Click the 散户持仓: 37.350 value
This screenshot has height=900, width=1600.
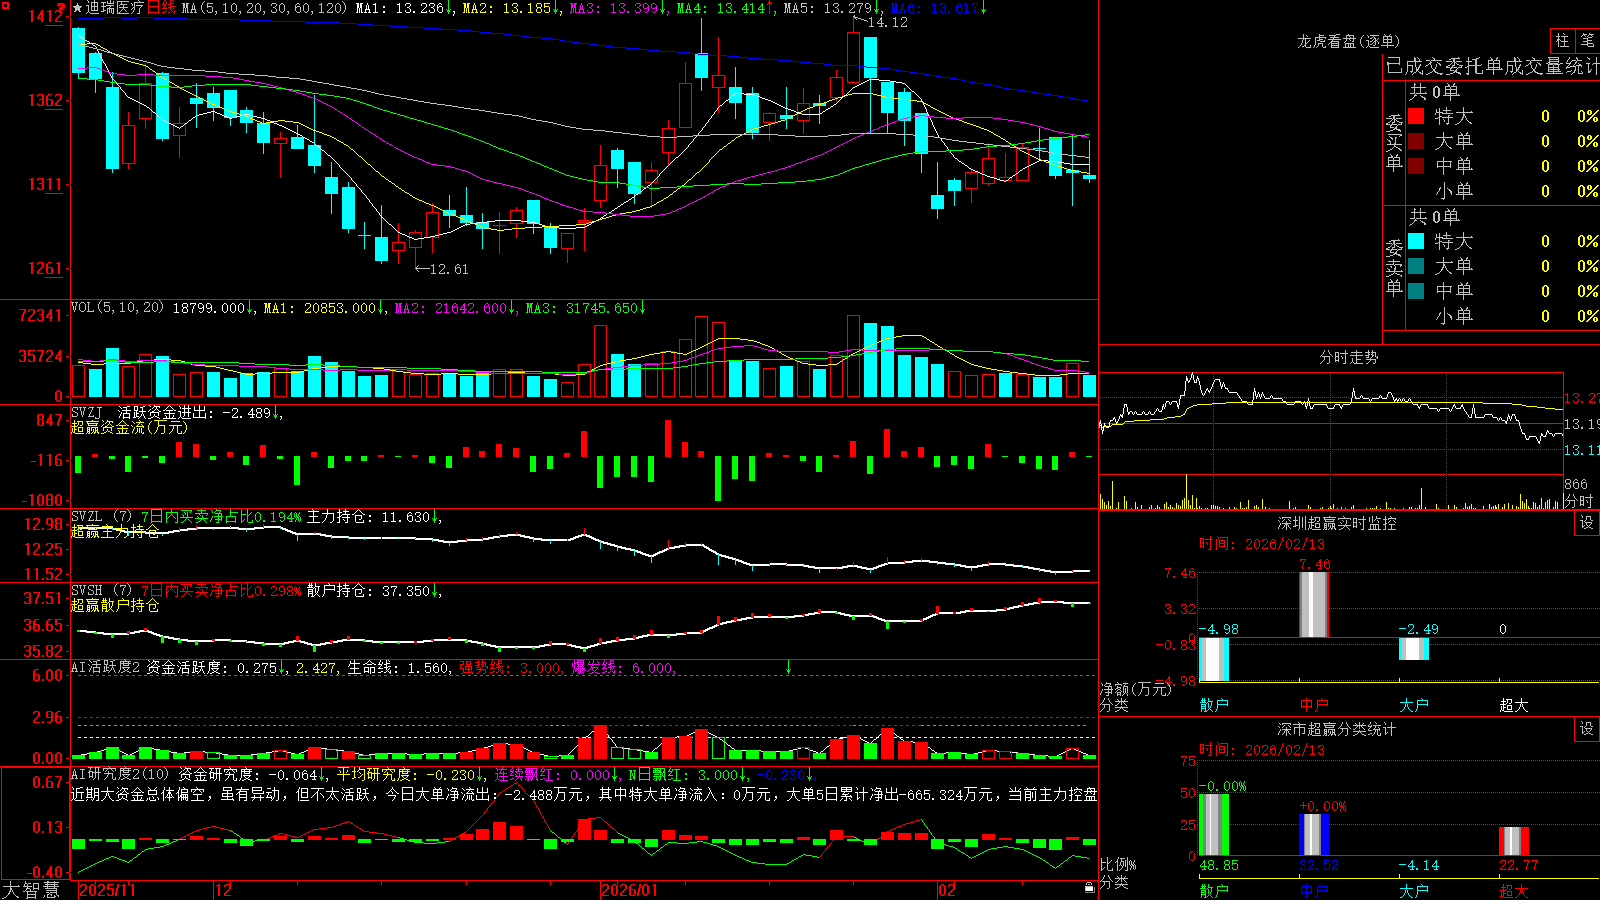(x=368, y=590)
